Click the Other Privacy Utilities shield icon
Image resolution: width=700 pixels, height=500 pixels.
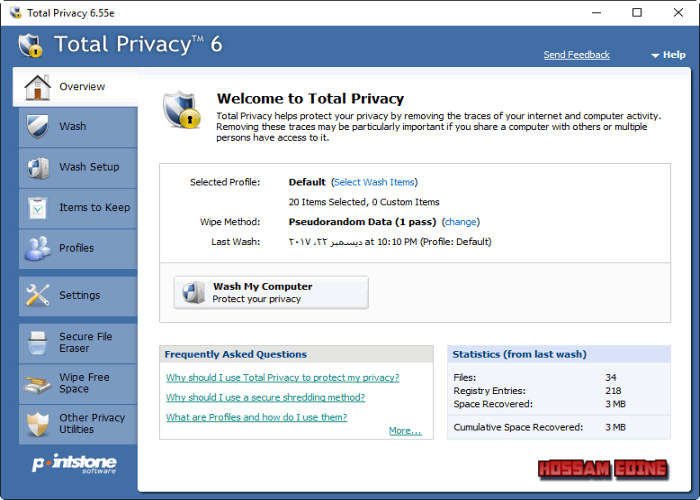pos(38,424)
